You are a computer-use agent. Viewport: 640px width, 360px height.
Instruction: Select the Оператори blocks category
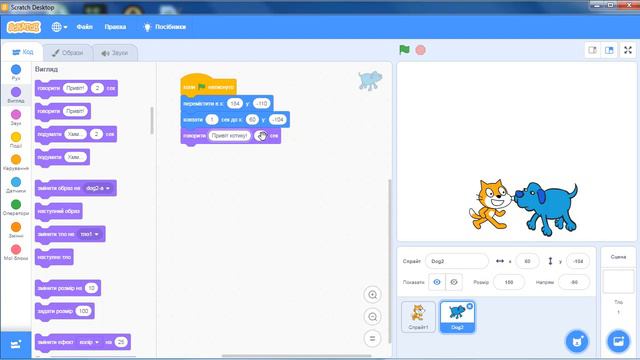(16, 207)
